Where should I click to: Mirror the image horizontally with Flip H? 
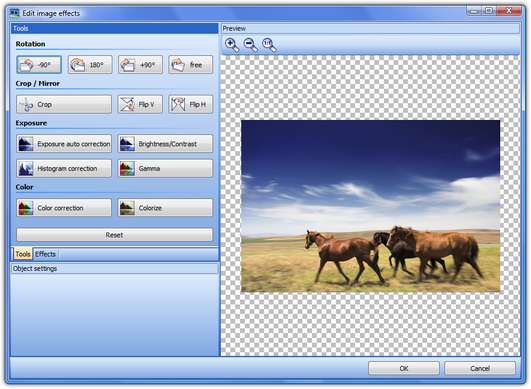point(191,104)
